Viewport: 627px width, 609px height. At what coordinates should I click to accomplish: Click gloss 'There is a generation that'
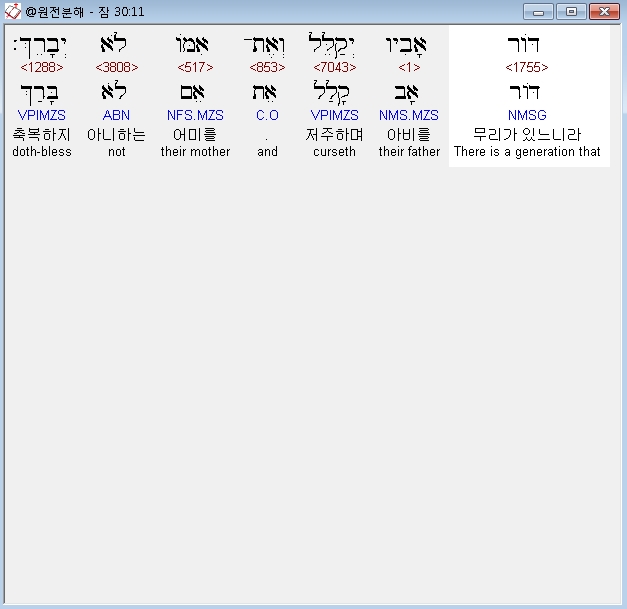527,152
